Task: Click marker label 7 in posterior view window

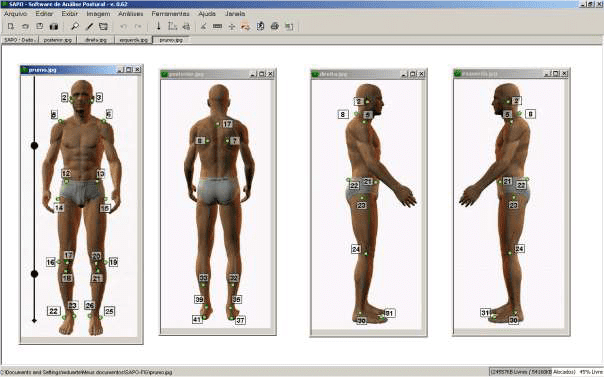Action: 235,141
